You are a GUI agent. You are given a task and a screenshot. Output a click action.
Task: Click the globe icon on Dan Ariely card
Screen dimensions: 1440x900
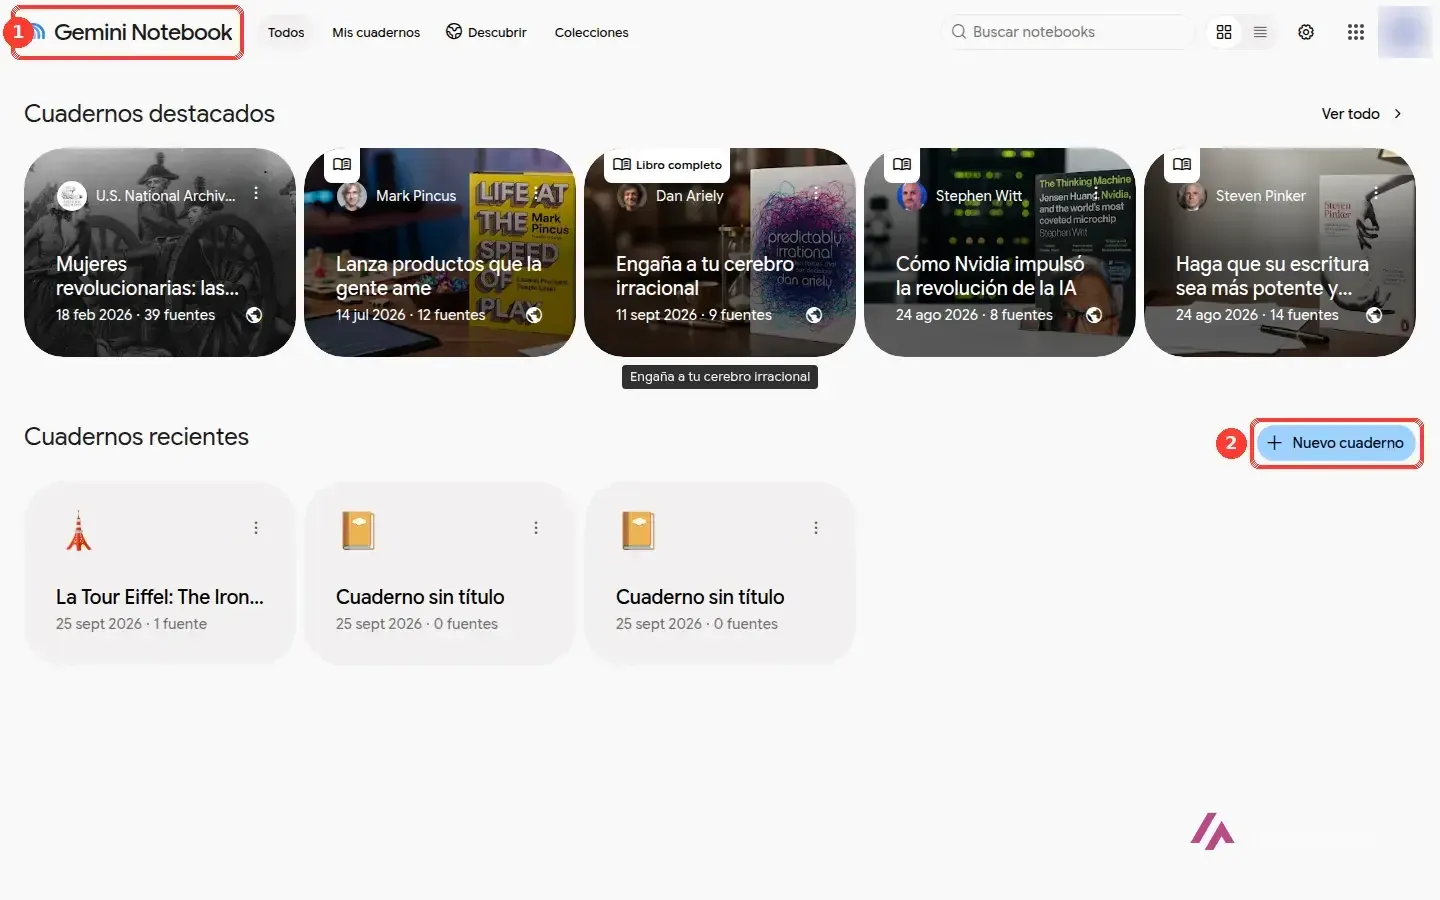814,315
